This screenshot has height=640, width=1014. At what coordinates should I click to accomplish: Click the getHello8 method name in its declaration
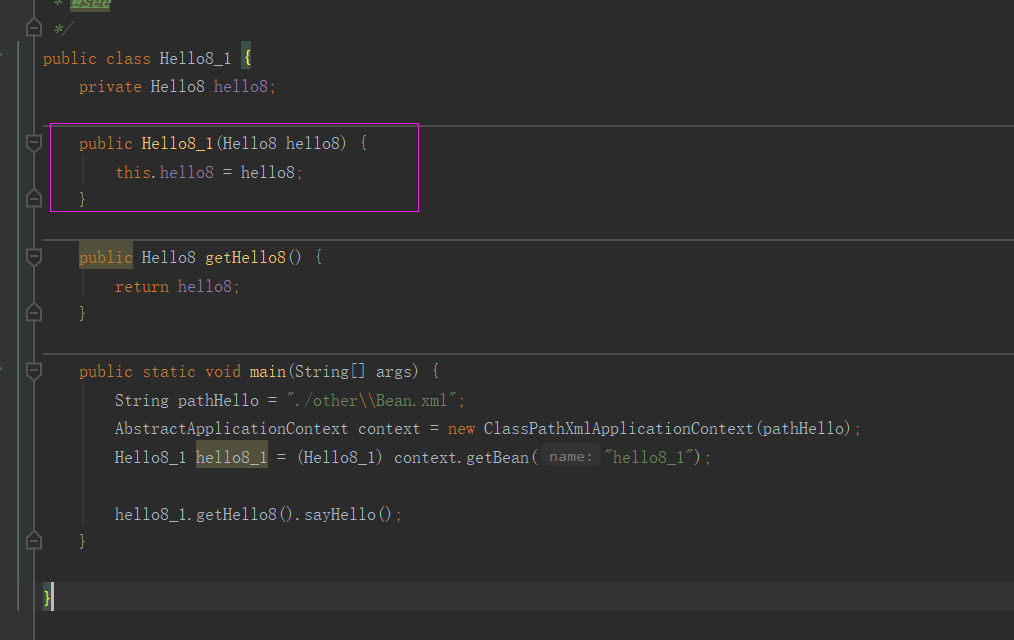(x=245, y=257)
